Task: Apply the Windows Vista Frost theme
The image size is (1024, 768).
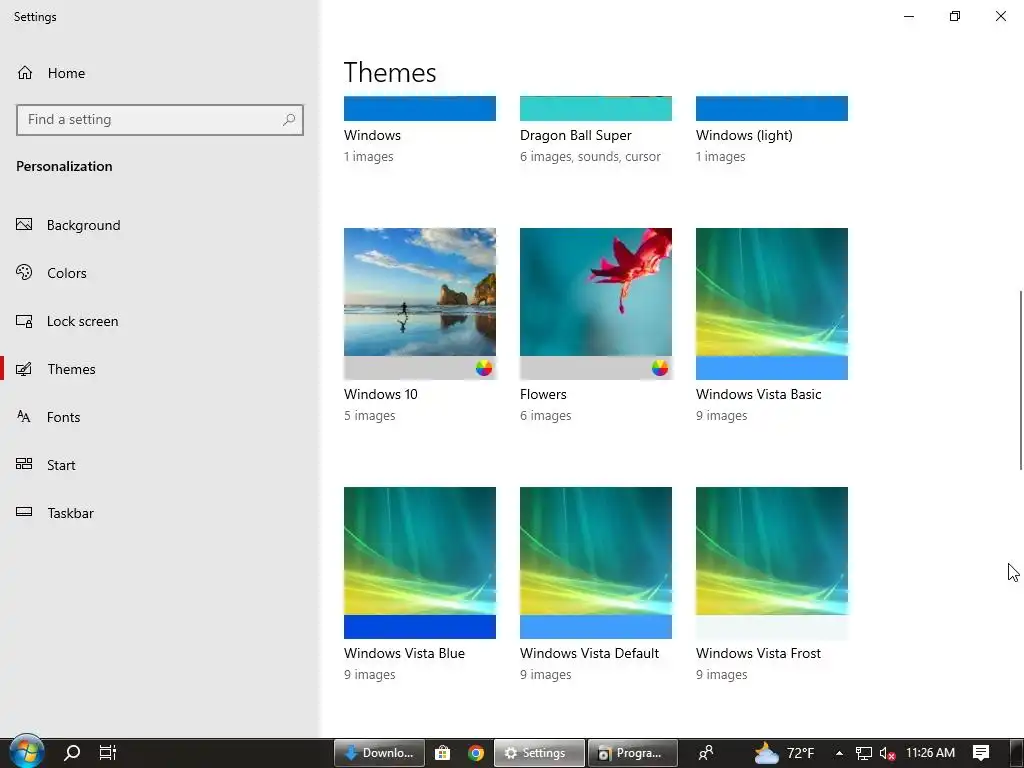Action: [772, 563]
